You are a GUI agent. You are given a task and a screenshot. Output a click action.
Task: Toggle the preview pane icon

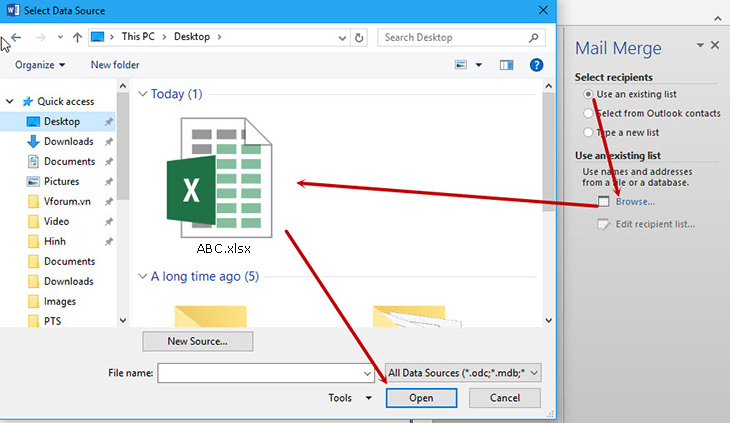click(506, 65)
